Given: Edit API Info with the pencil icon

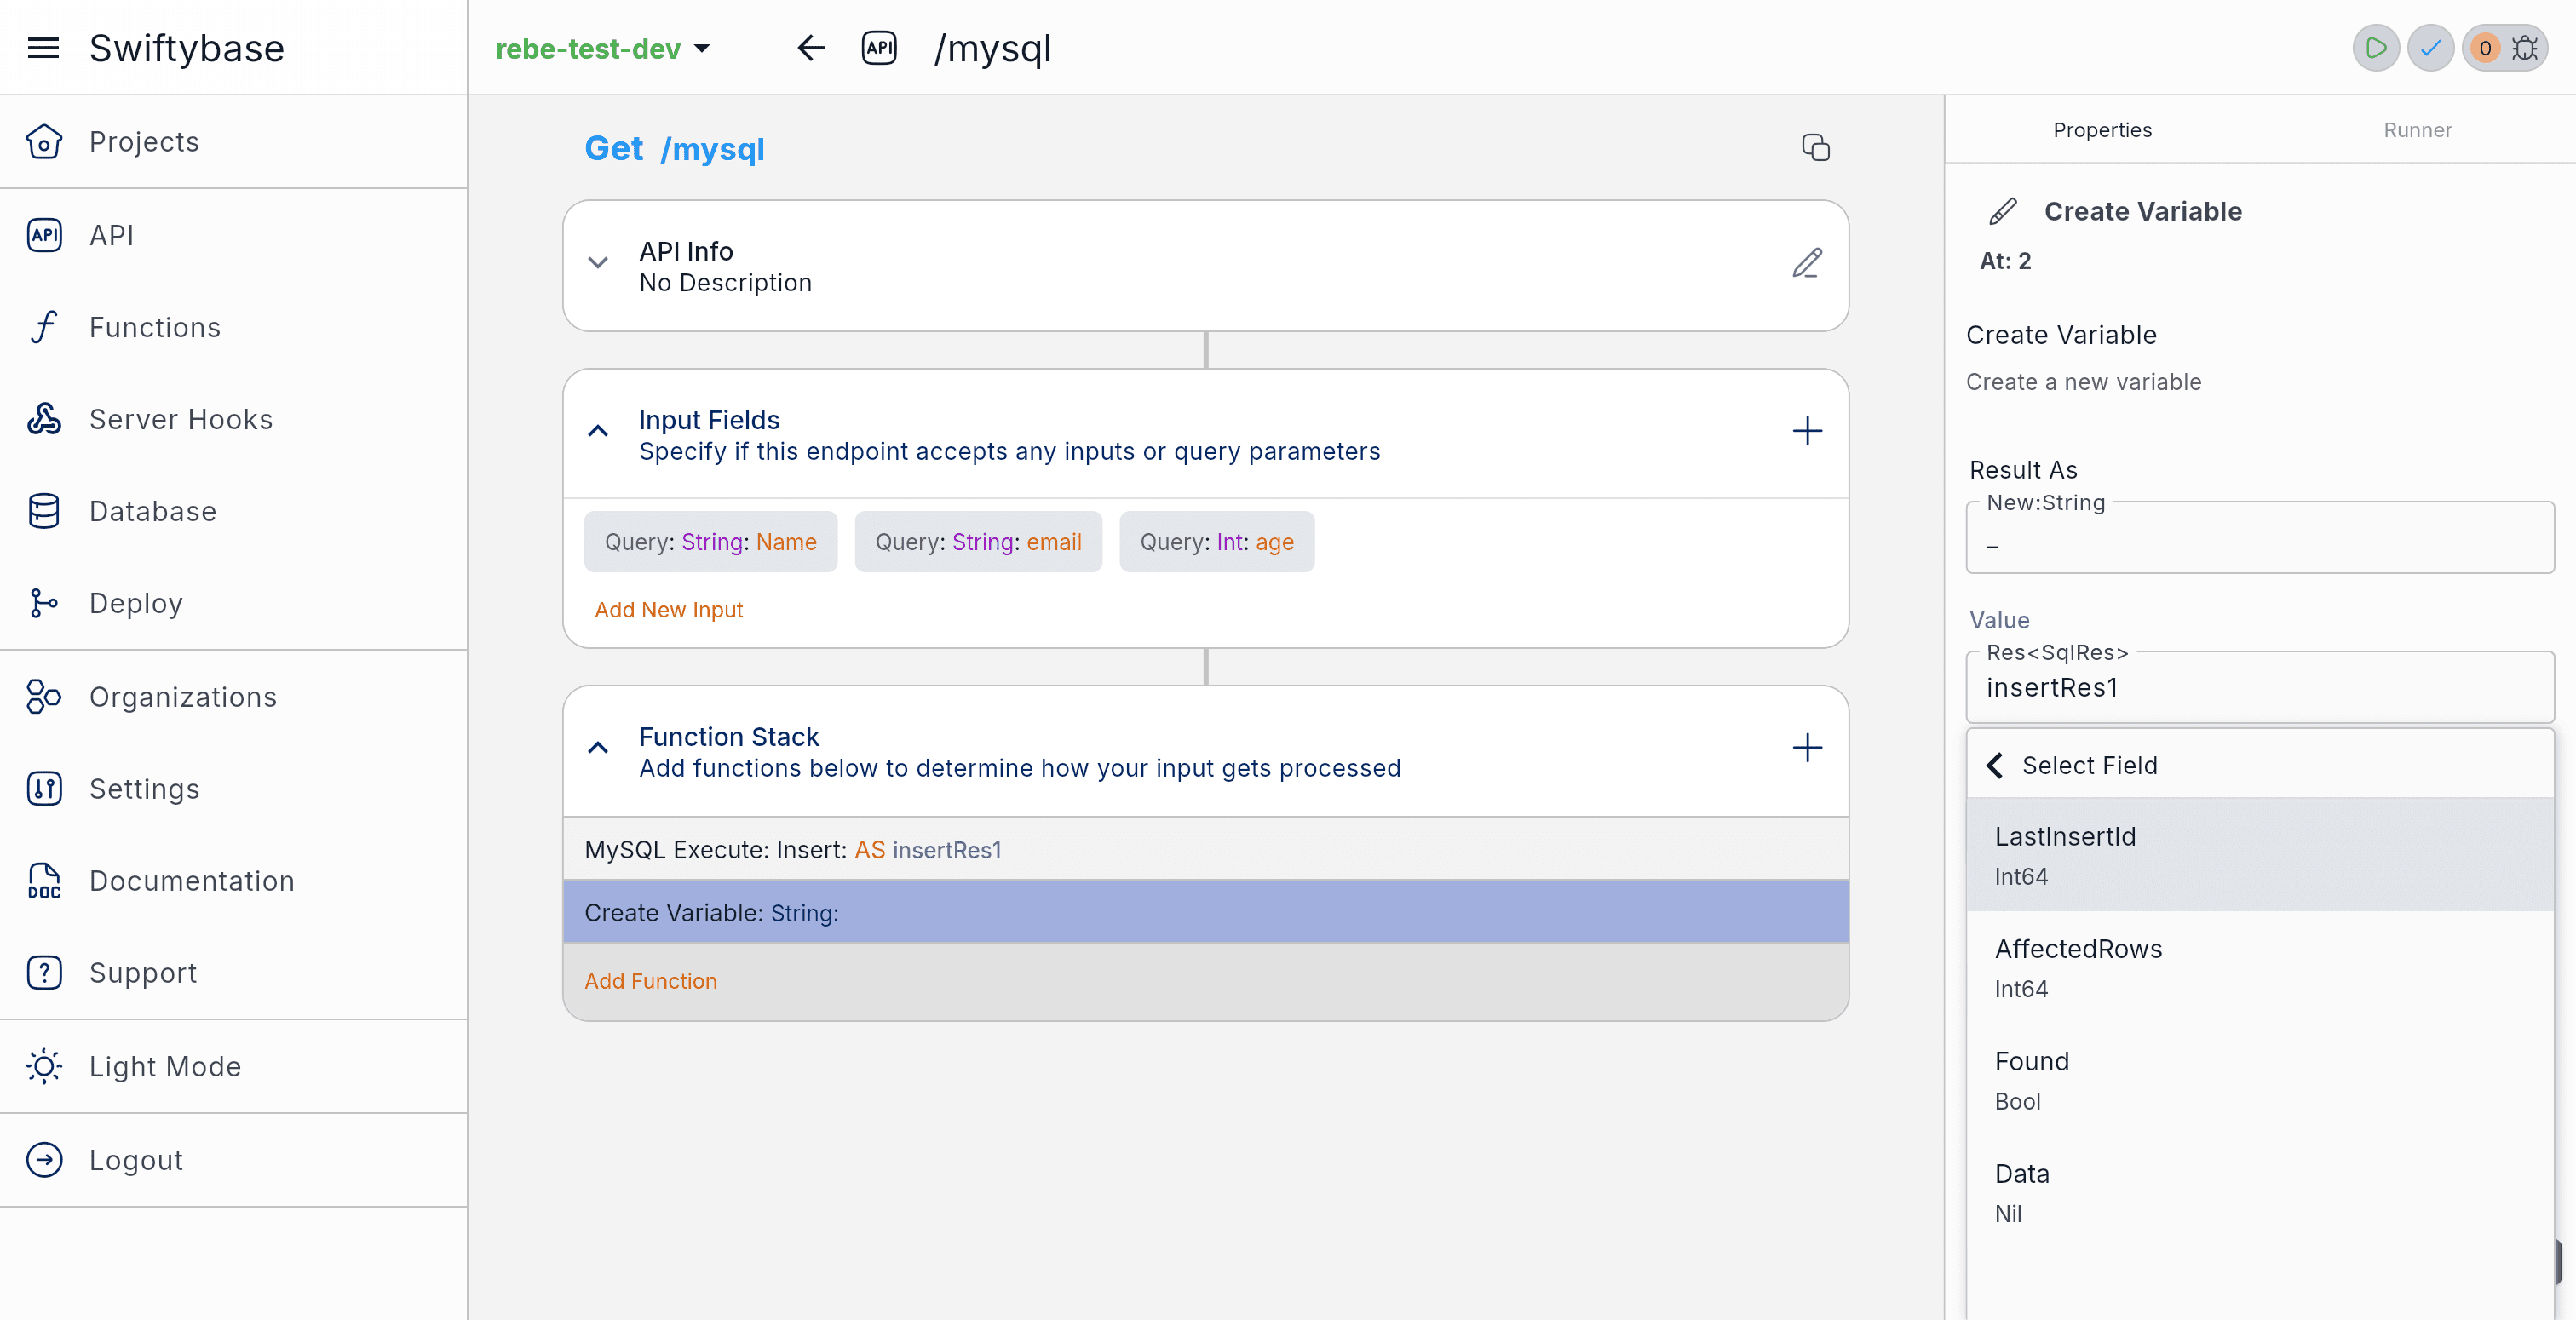Looking at the screenshot, I should 1806,263.
